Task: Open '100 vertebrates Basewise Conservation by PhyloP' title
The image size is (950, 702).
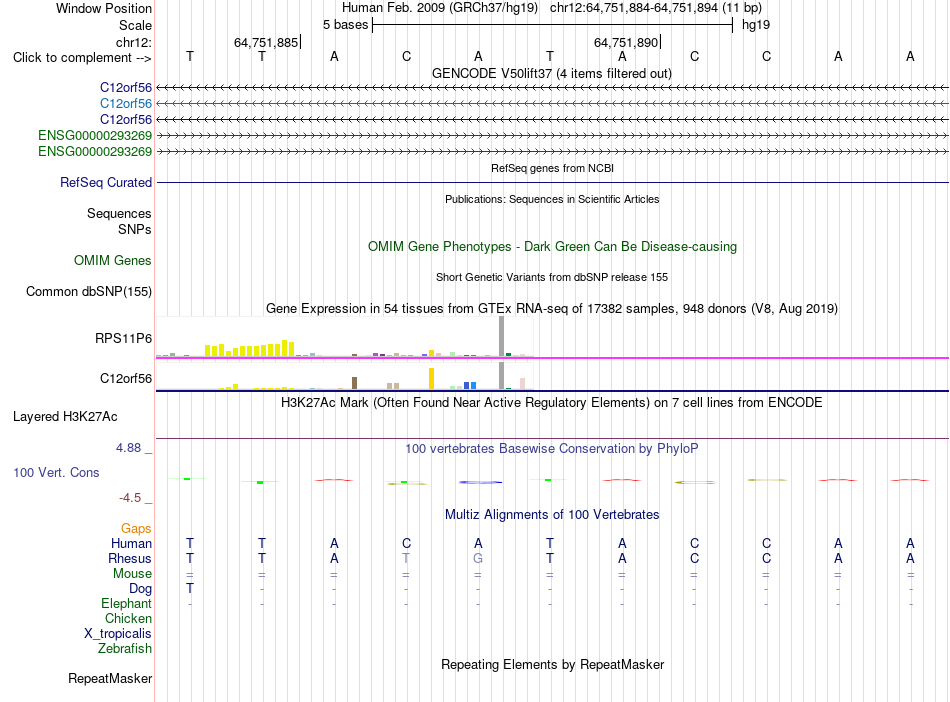Action: tap(551, 449)
